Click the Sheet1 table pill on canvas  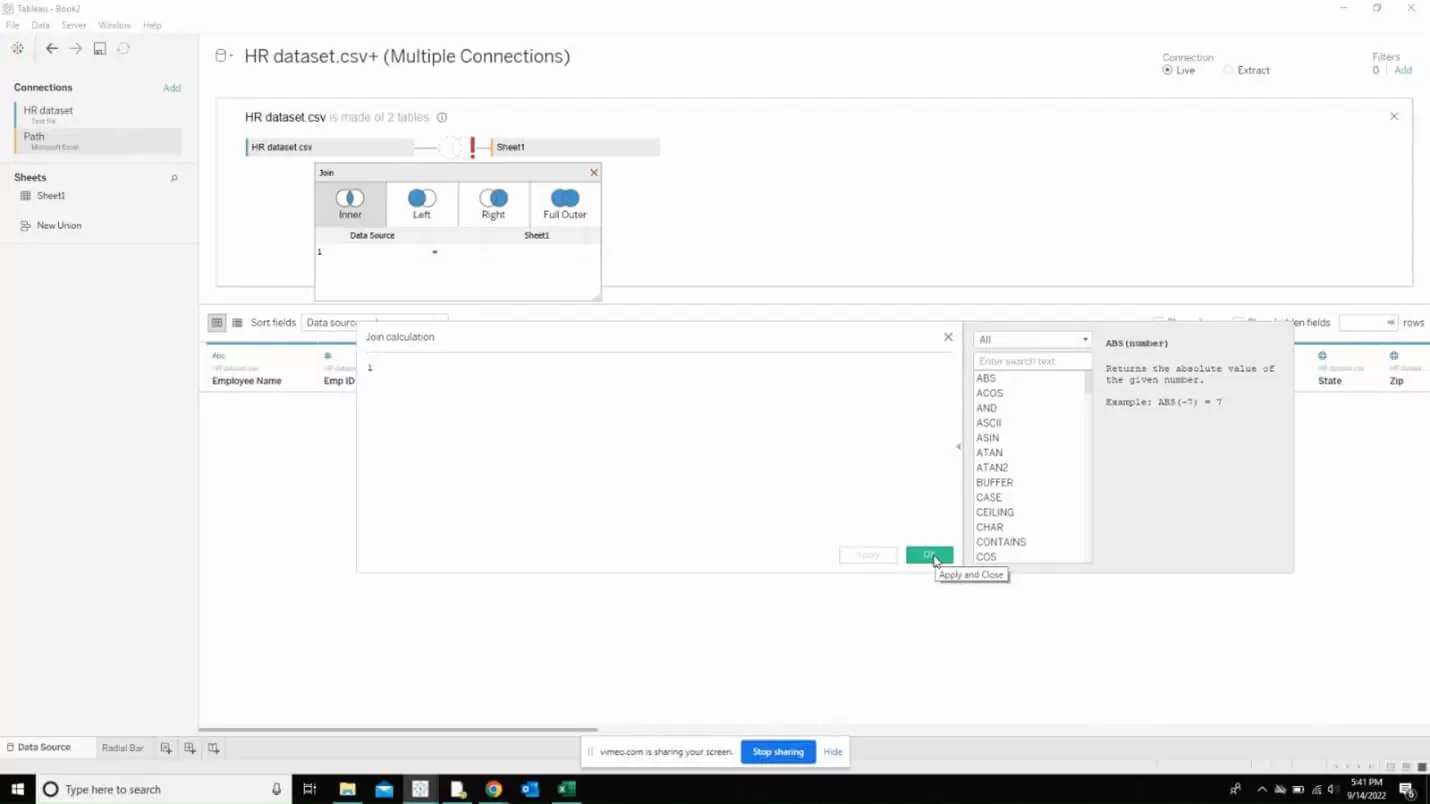(x=575, y=147)
